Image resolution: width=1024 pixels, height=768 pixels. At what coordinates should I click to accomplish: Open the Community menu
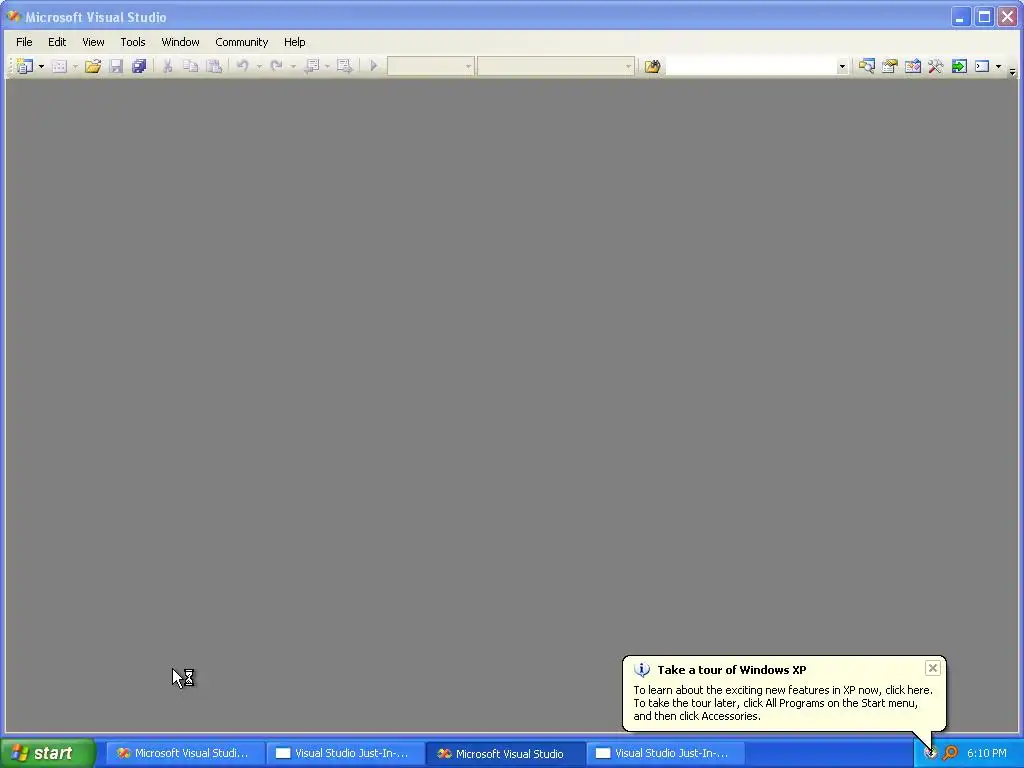coord(242,42)
